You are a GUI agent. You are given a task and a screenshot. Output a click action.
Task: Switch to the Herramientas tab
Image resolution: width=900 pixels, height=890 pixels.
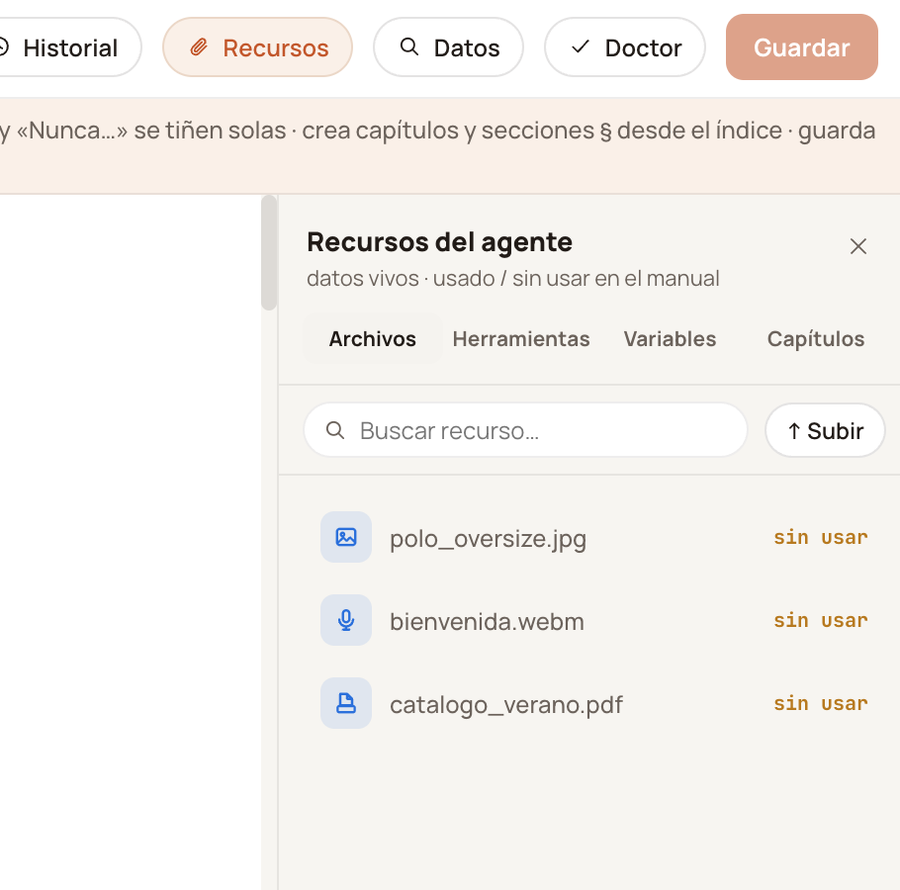pyautogui.click(x=521, y=339)
